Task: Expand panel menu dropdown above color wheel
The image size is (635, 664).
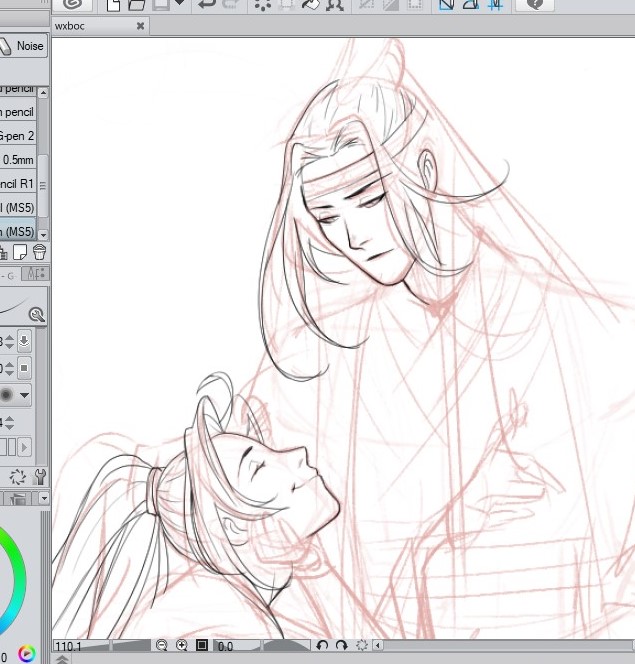Action: point(44,498)
